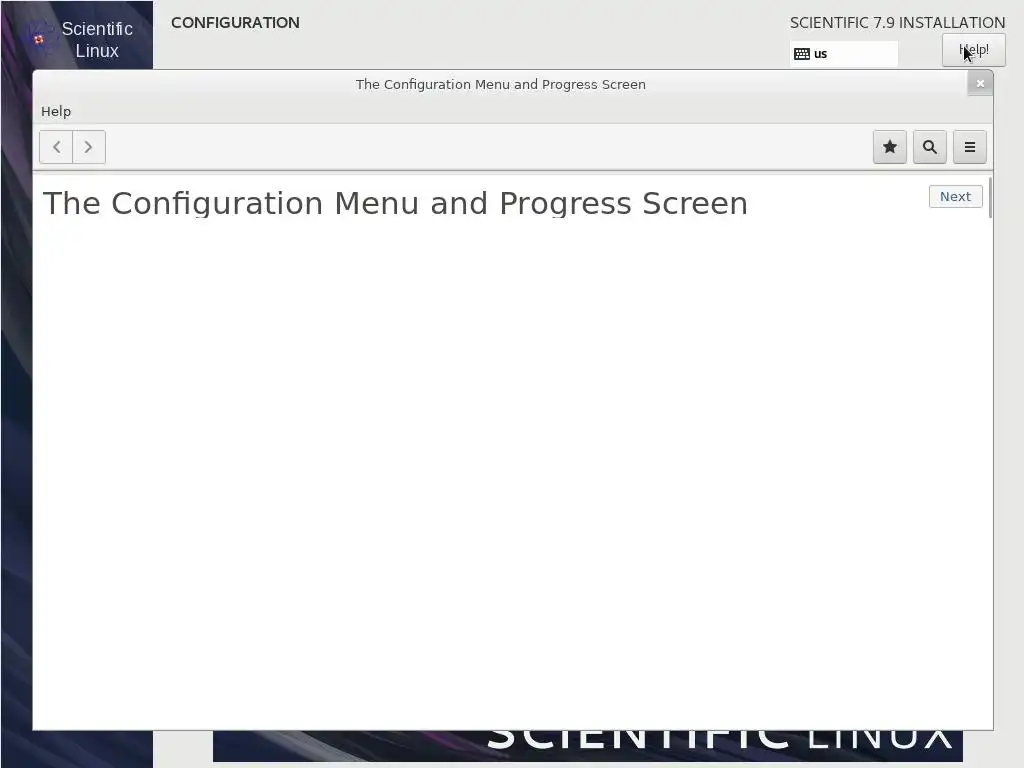Open the Help menu
Screen dimensions: 1024x768
56,112
